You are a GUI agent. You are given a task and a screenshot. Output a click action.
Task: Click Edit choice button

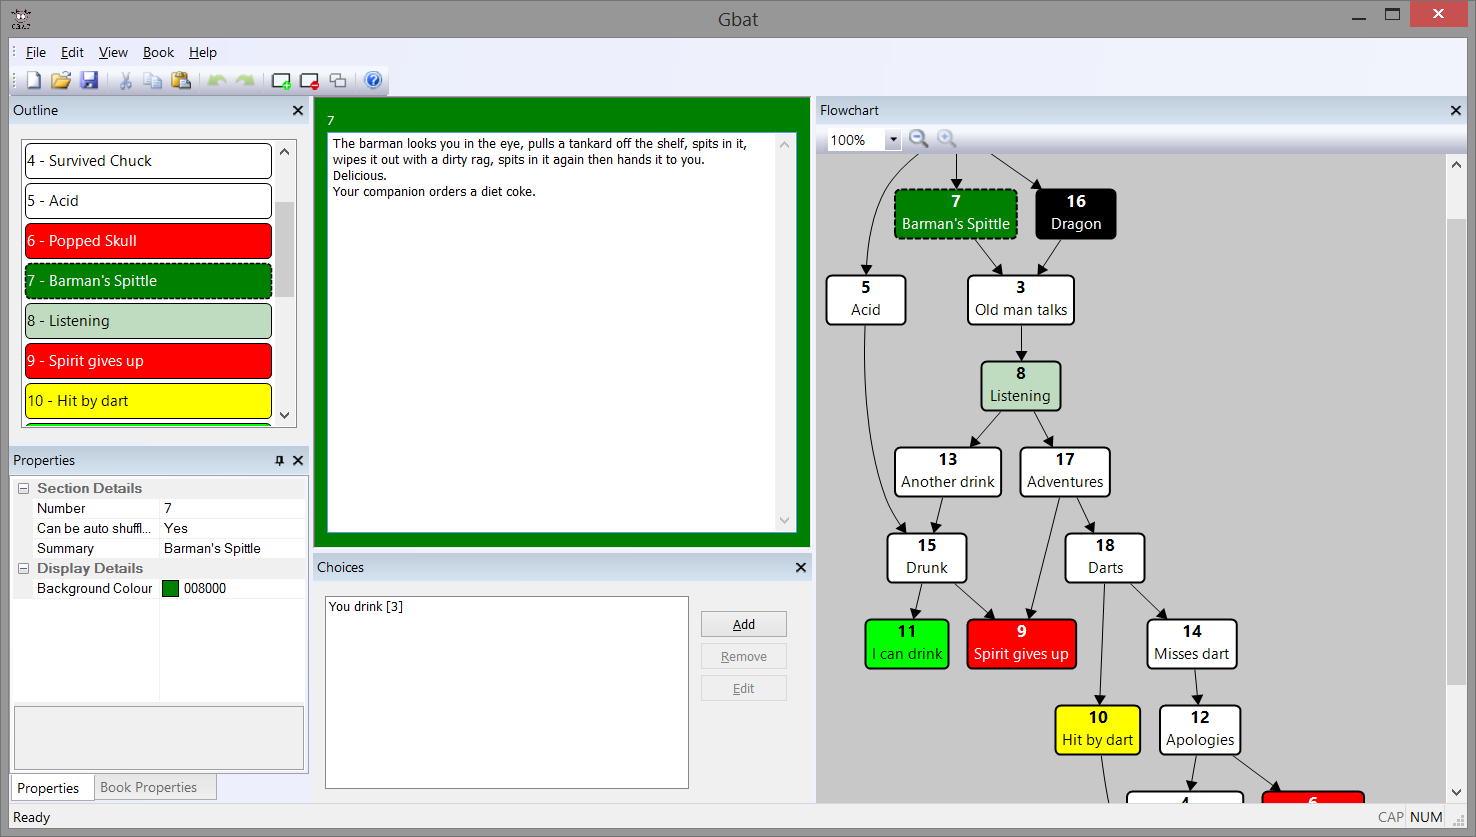click(744, 688)
